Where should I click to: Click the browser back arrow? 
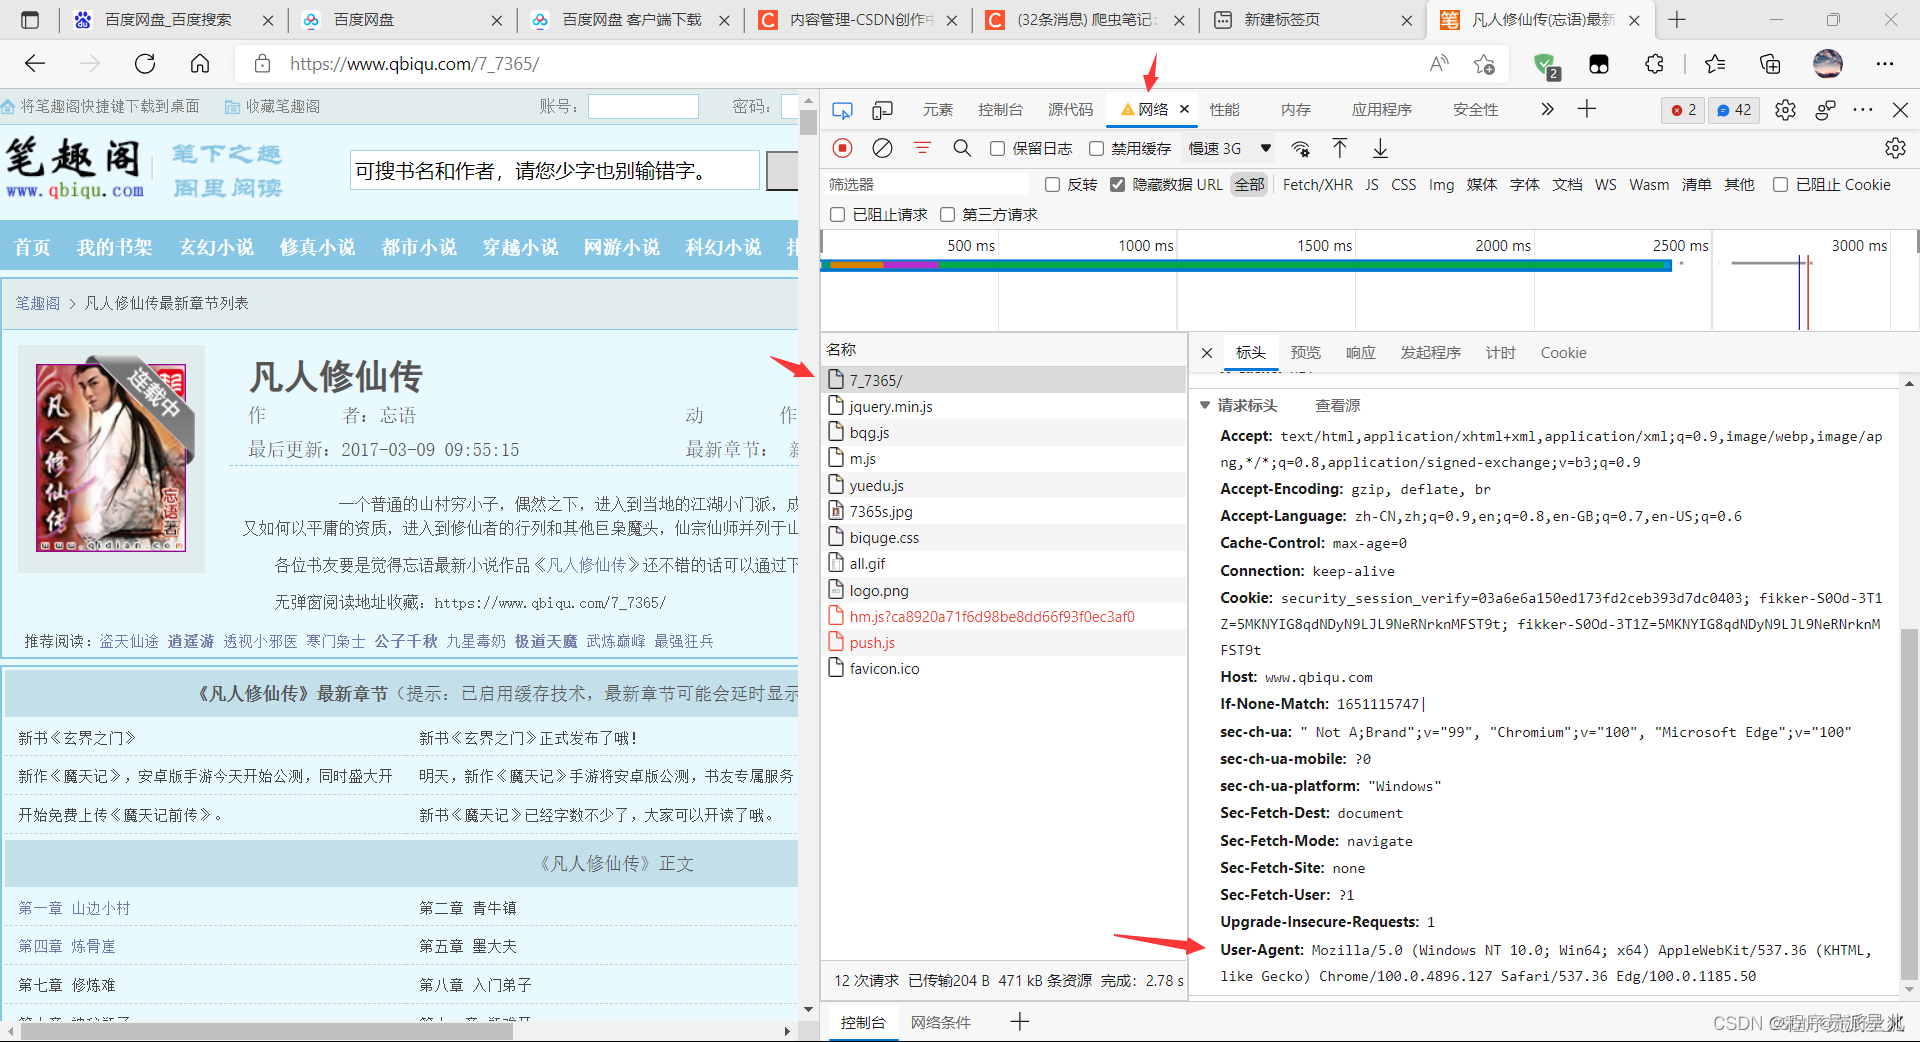click(35, 64)
